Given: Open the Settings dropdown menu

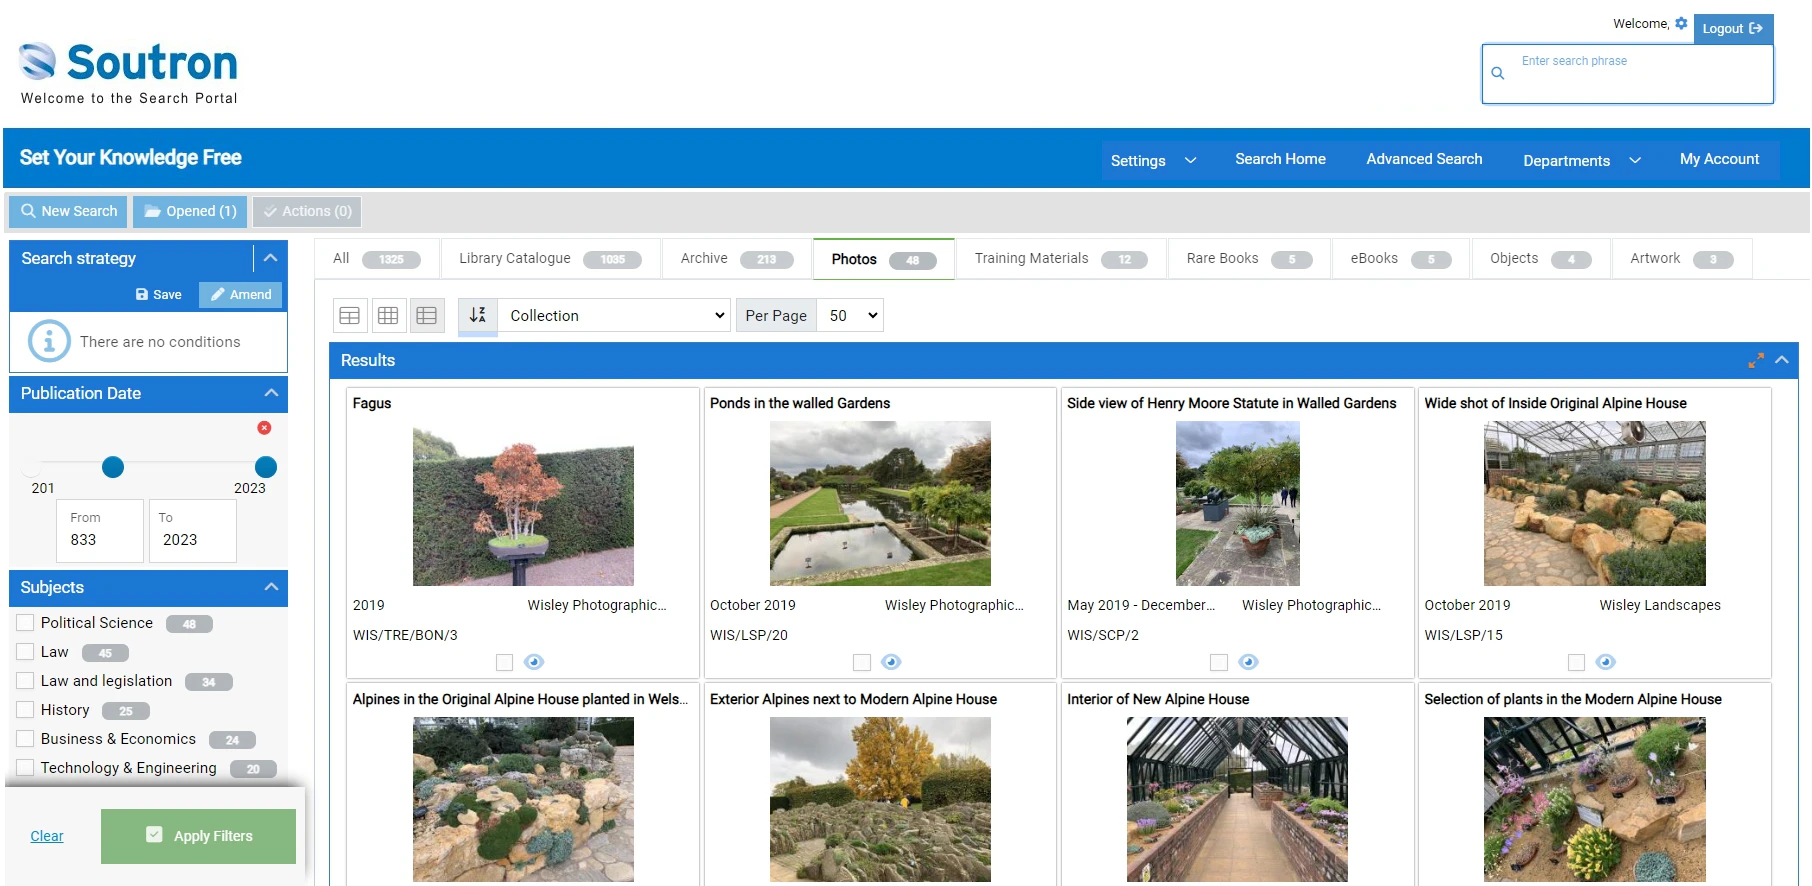Looking at the screenshot, I should [x=1153, y=160].
